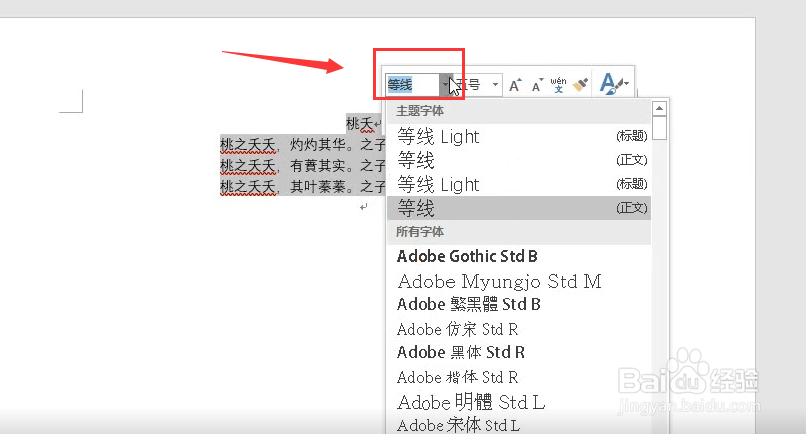Open the Styles icon with large A

tap(614, 83)
